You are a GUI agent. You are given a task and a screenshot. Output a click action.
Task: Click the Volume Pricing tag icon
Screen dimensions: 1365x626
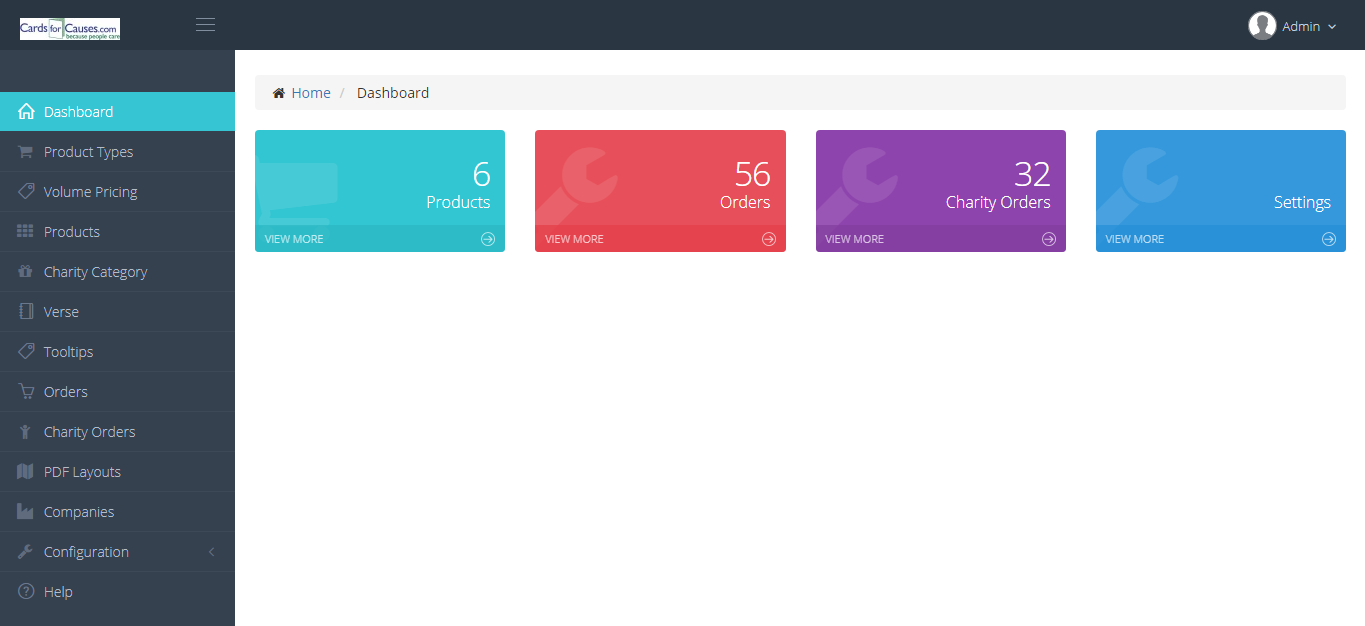point(26,191)
